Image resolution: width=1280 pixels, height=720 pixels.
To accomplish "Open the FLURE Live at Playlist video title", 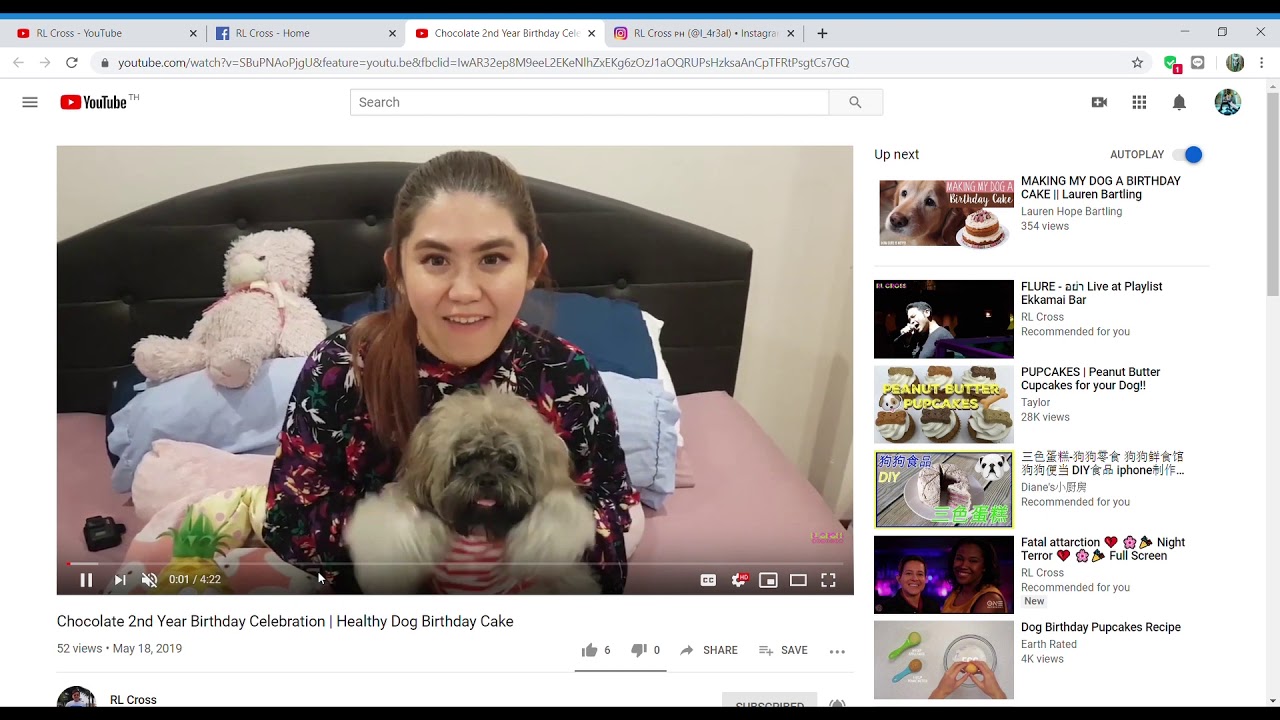I will pyautogui.click(x=1091, y=293).
